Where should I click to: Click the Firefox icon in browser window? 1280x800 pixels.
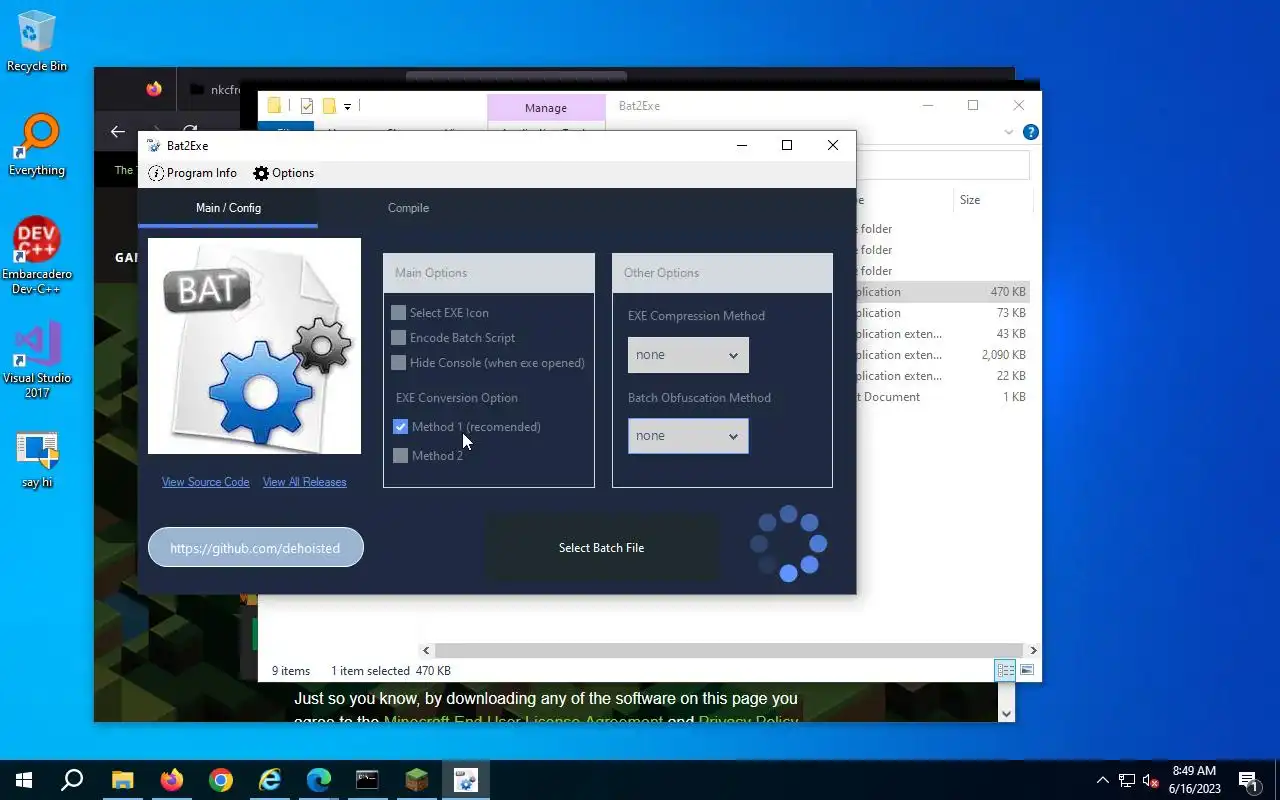[x=153, y=89]
